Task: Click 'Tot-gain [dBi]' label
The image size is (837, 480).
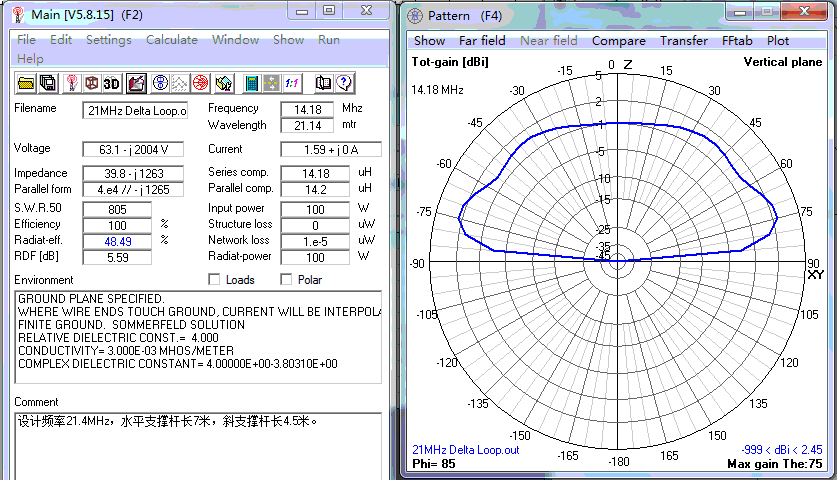Action: (x=450, y=62)
